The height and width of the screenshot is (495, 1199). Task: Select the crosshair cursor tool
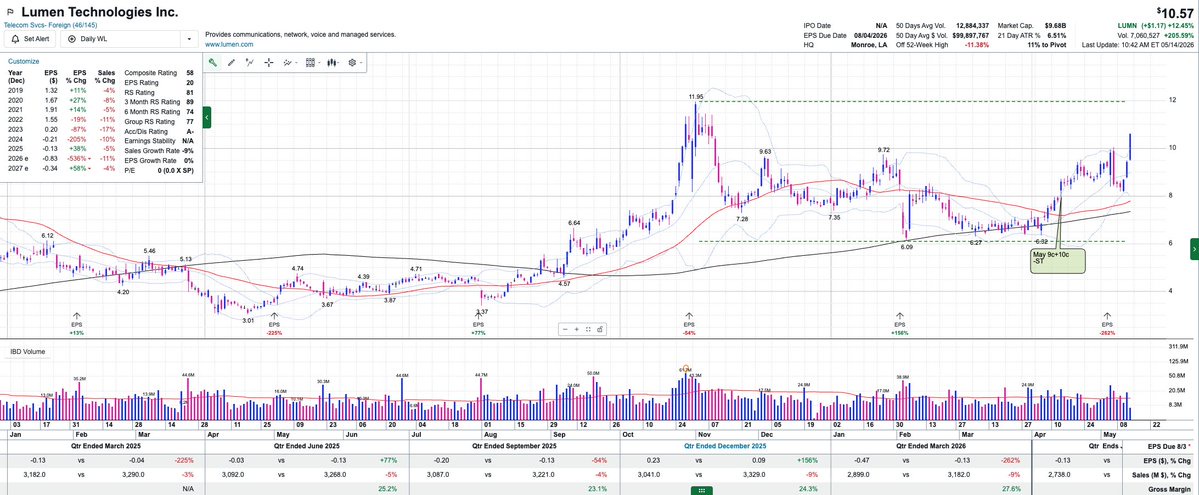point(269,63)
